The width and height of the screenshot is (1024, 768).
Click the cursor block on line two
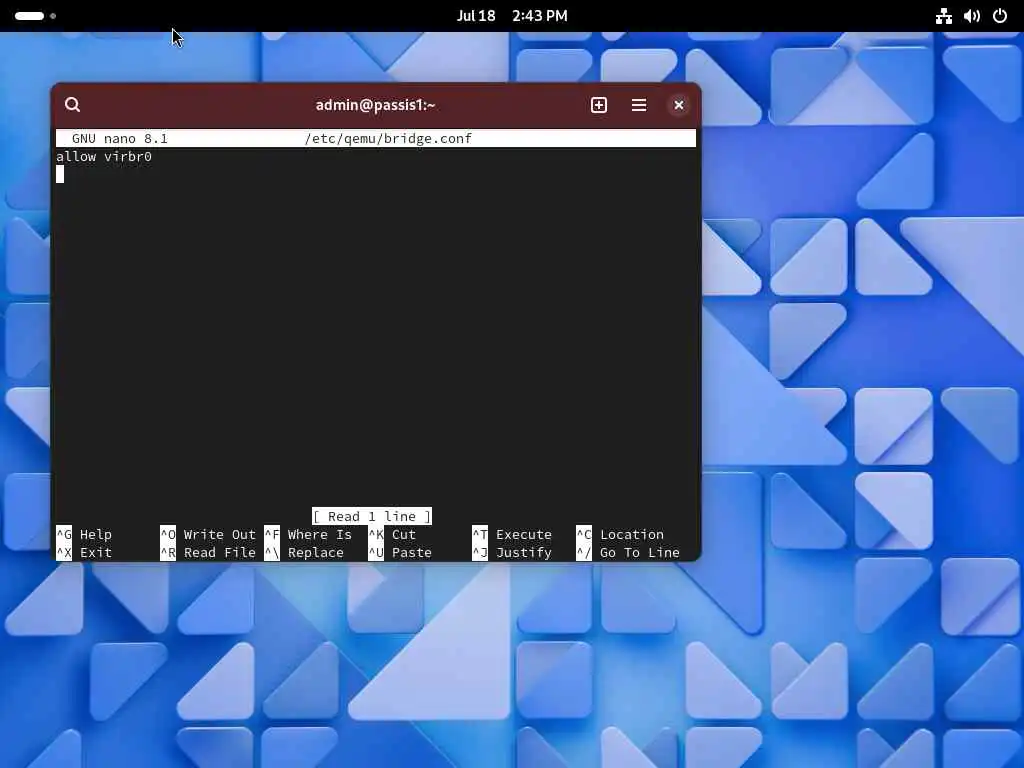click(60, 174)
